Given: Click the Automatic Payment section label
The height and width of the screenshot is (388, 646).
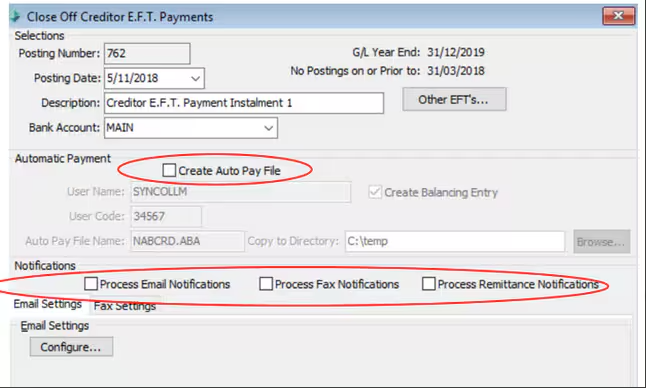Looking at the screenshot, I should click(x=63, y=159).
